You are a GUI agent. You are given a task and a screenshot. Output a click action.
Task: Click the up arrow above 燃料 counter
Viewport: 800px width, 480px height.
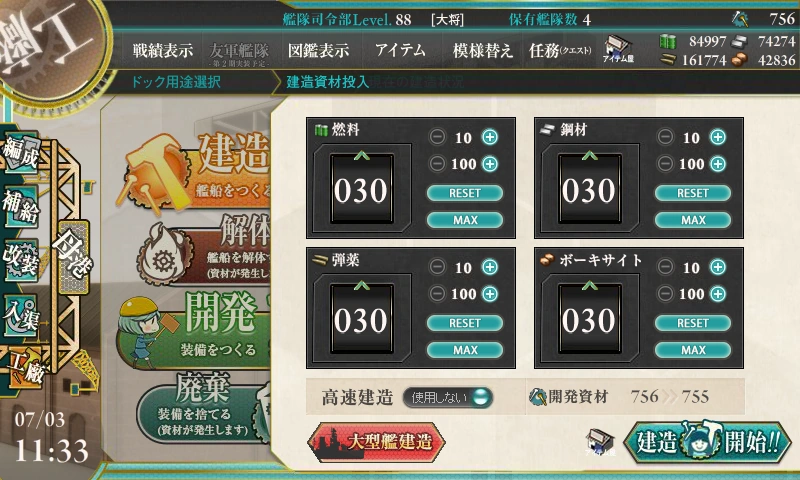(x=362, y=155)
